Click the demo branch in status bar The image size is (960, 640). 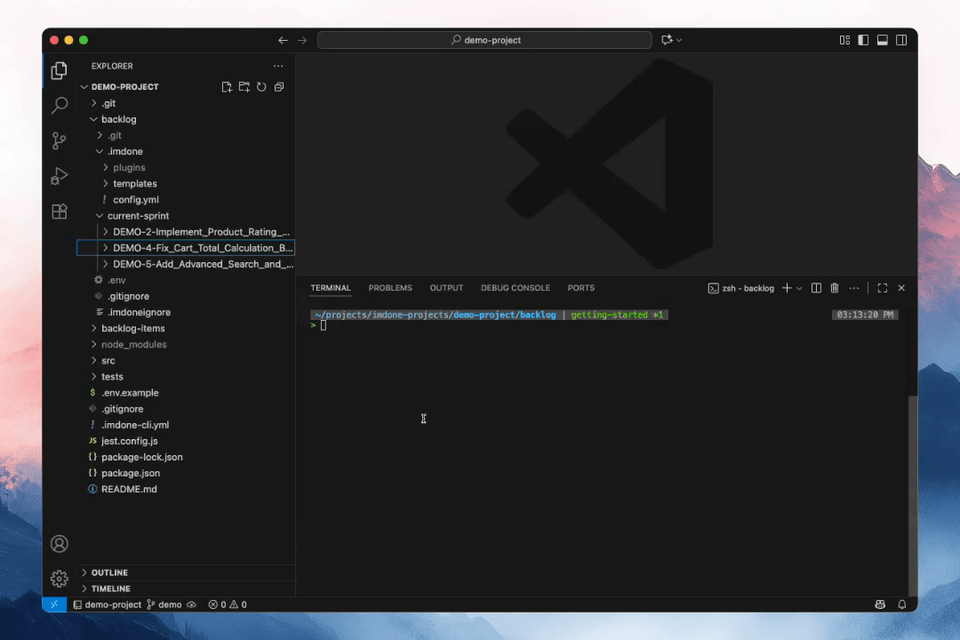[164, 605]
